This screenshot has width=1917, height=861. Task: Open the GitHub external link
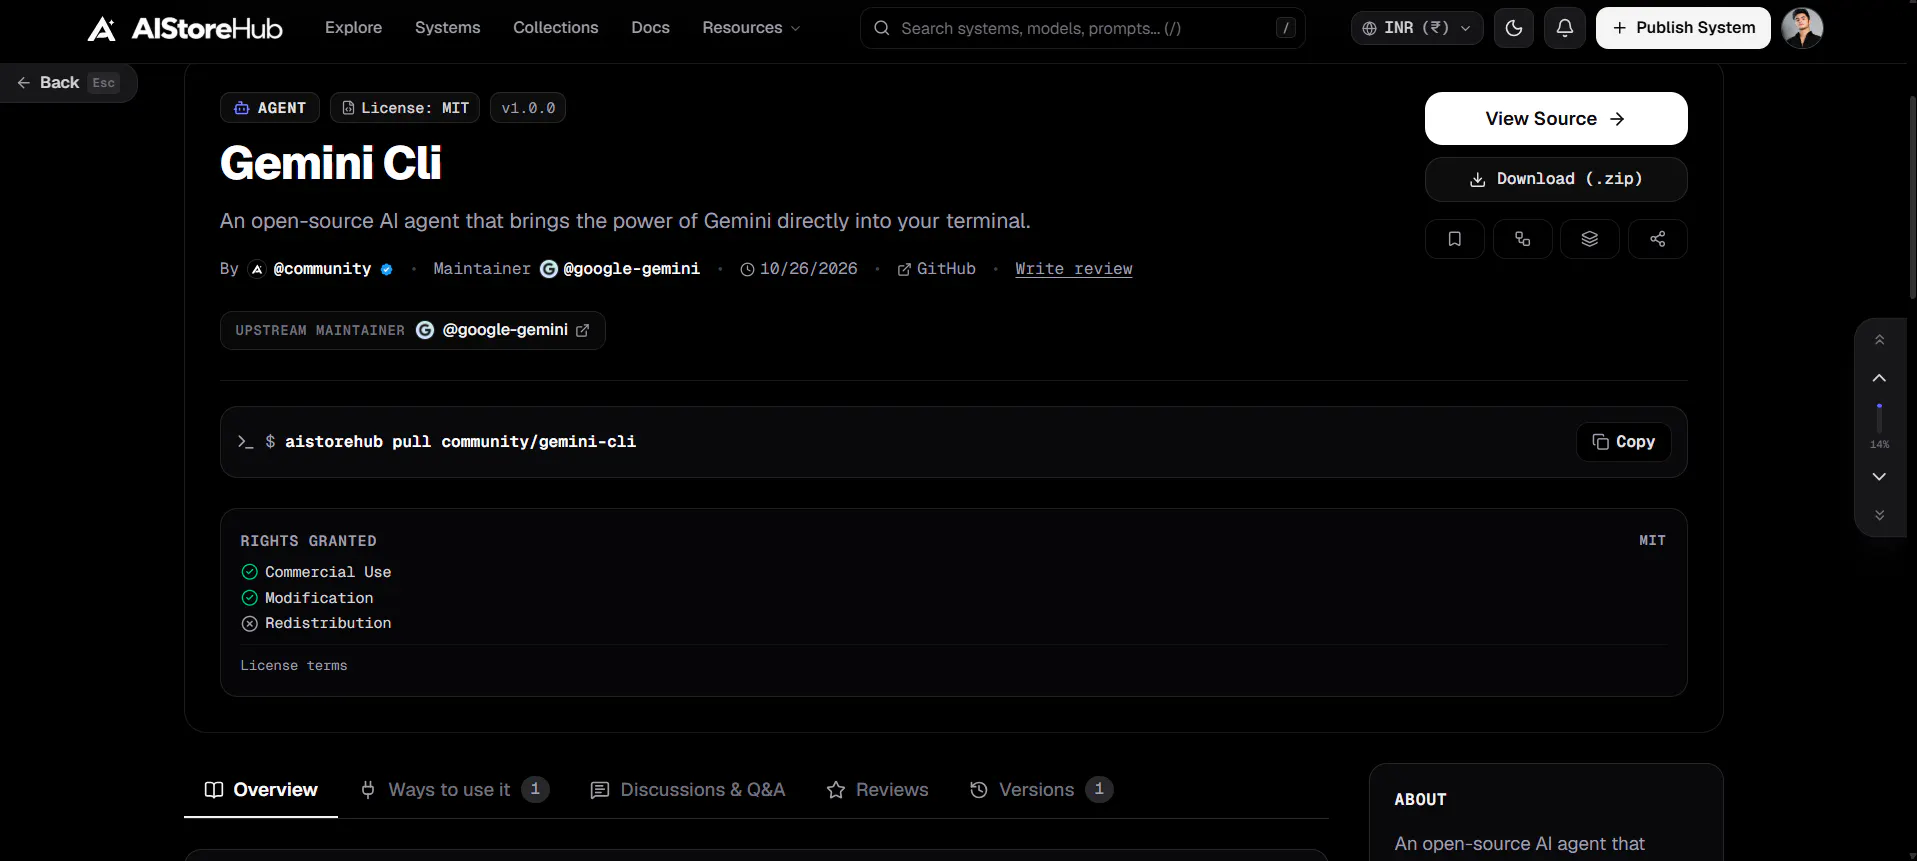937,269
